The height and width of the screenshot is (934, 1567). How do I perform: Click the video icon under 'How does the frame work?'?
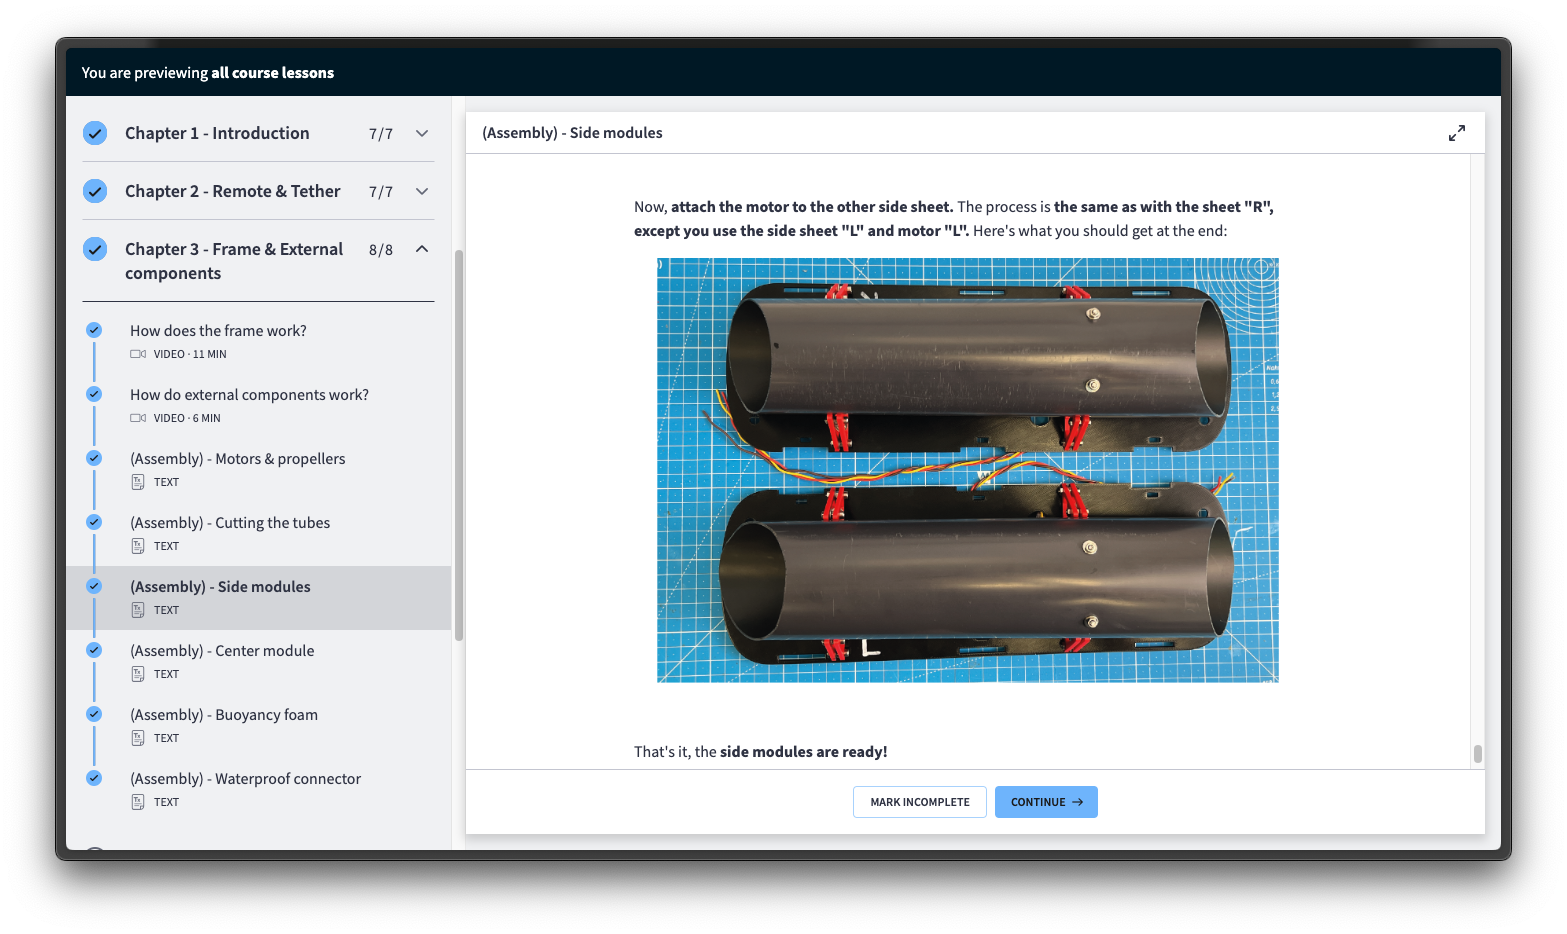(138, 354)
